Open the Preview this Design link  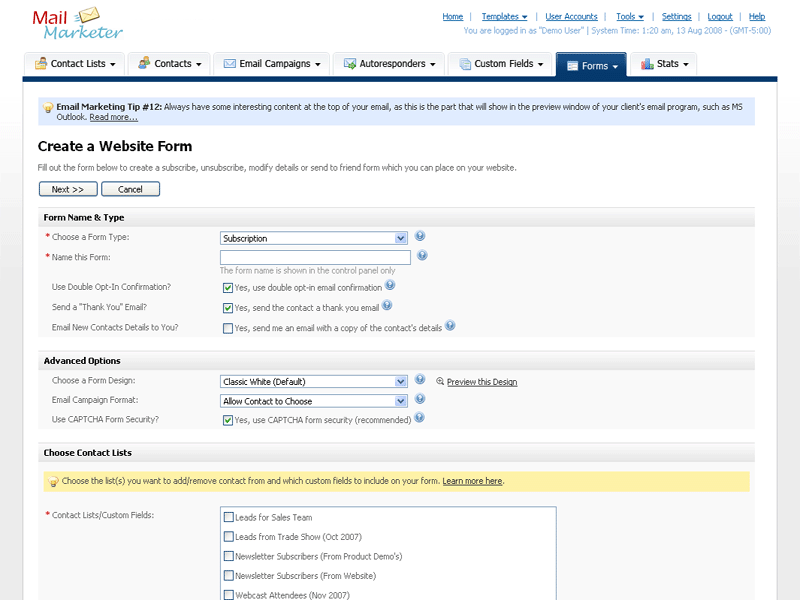tap(481, 382)
